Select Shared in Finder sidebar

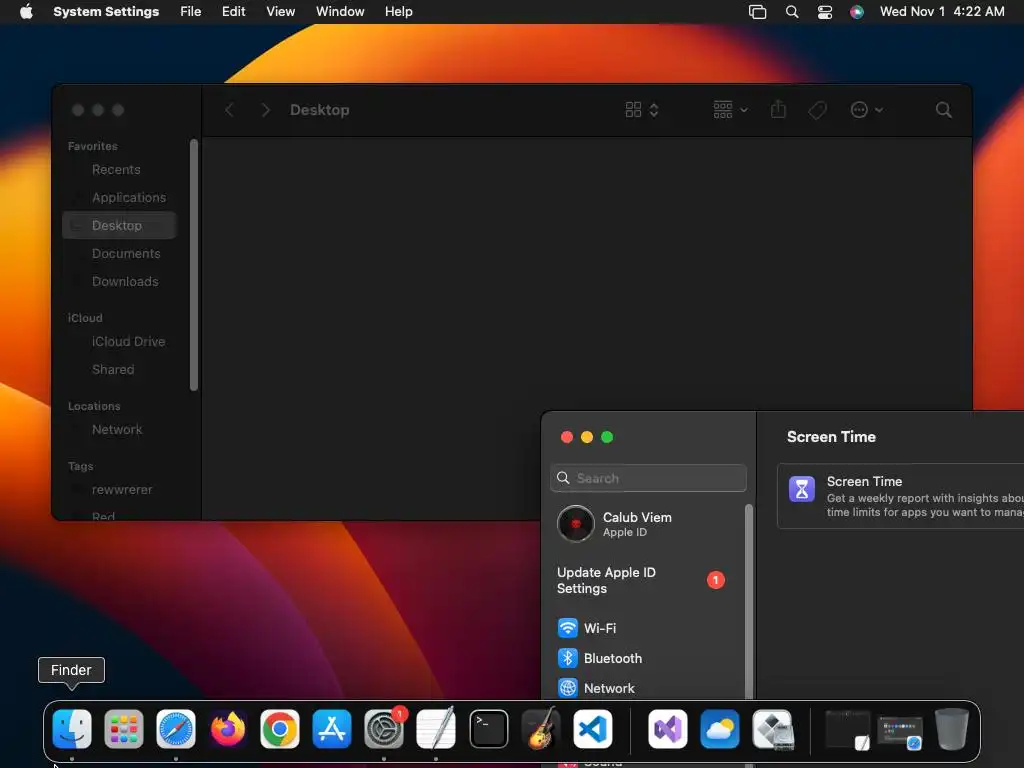[x=120, y=370]
